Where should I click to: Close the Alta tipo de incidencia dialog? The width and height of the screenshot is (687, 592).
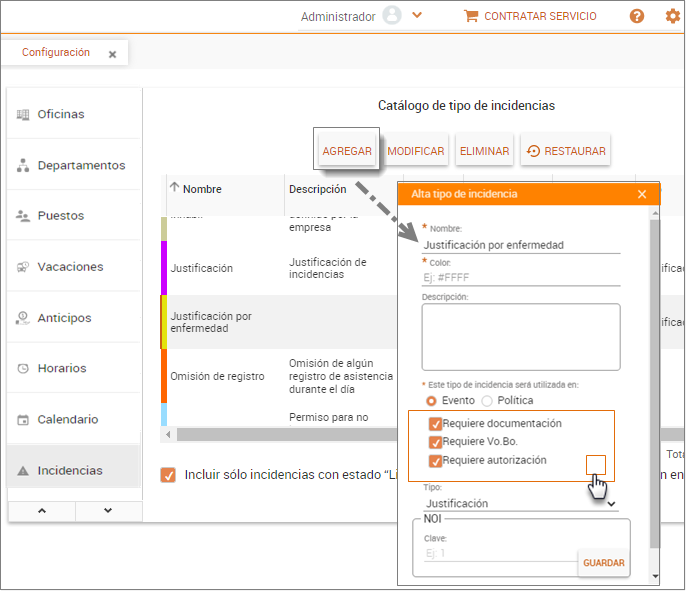click(x=642, y=194)
